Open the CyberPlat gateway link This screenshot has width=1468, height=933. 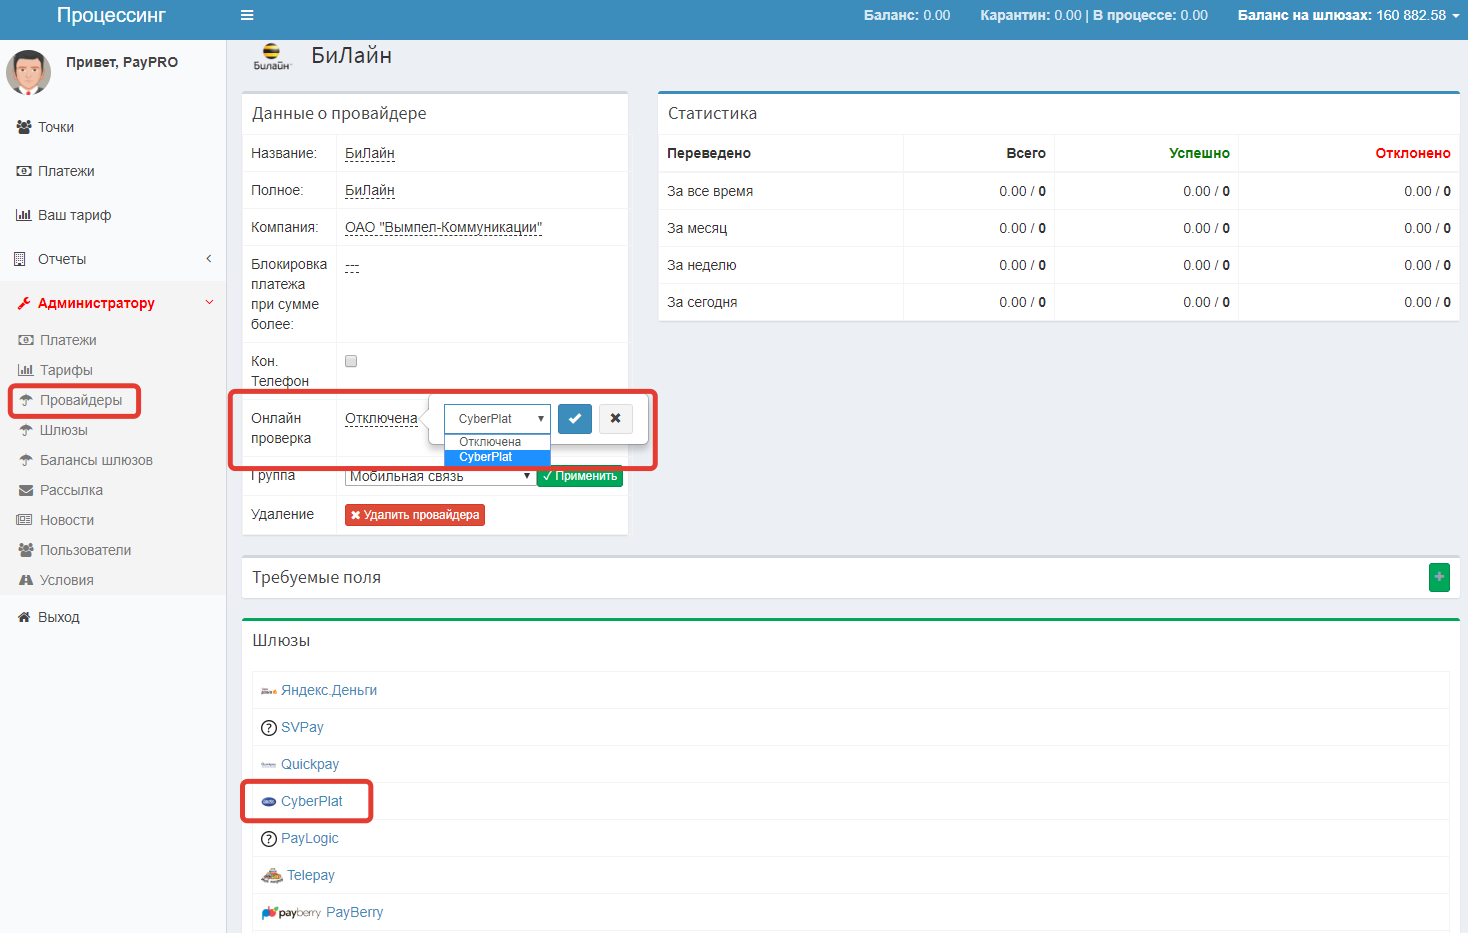[x=311, y=801]
